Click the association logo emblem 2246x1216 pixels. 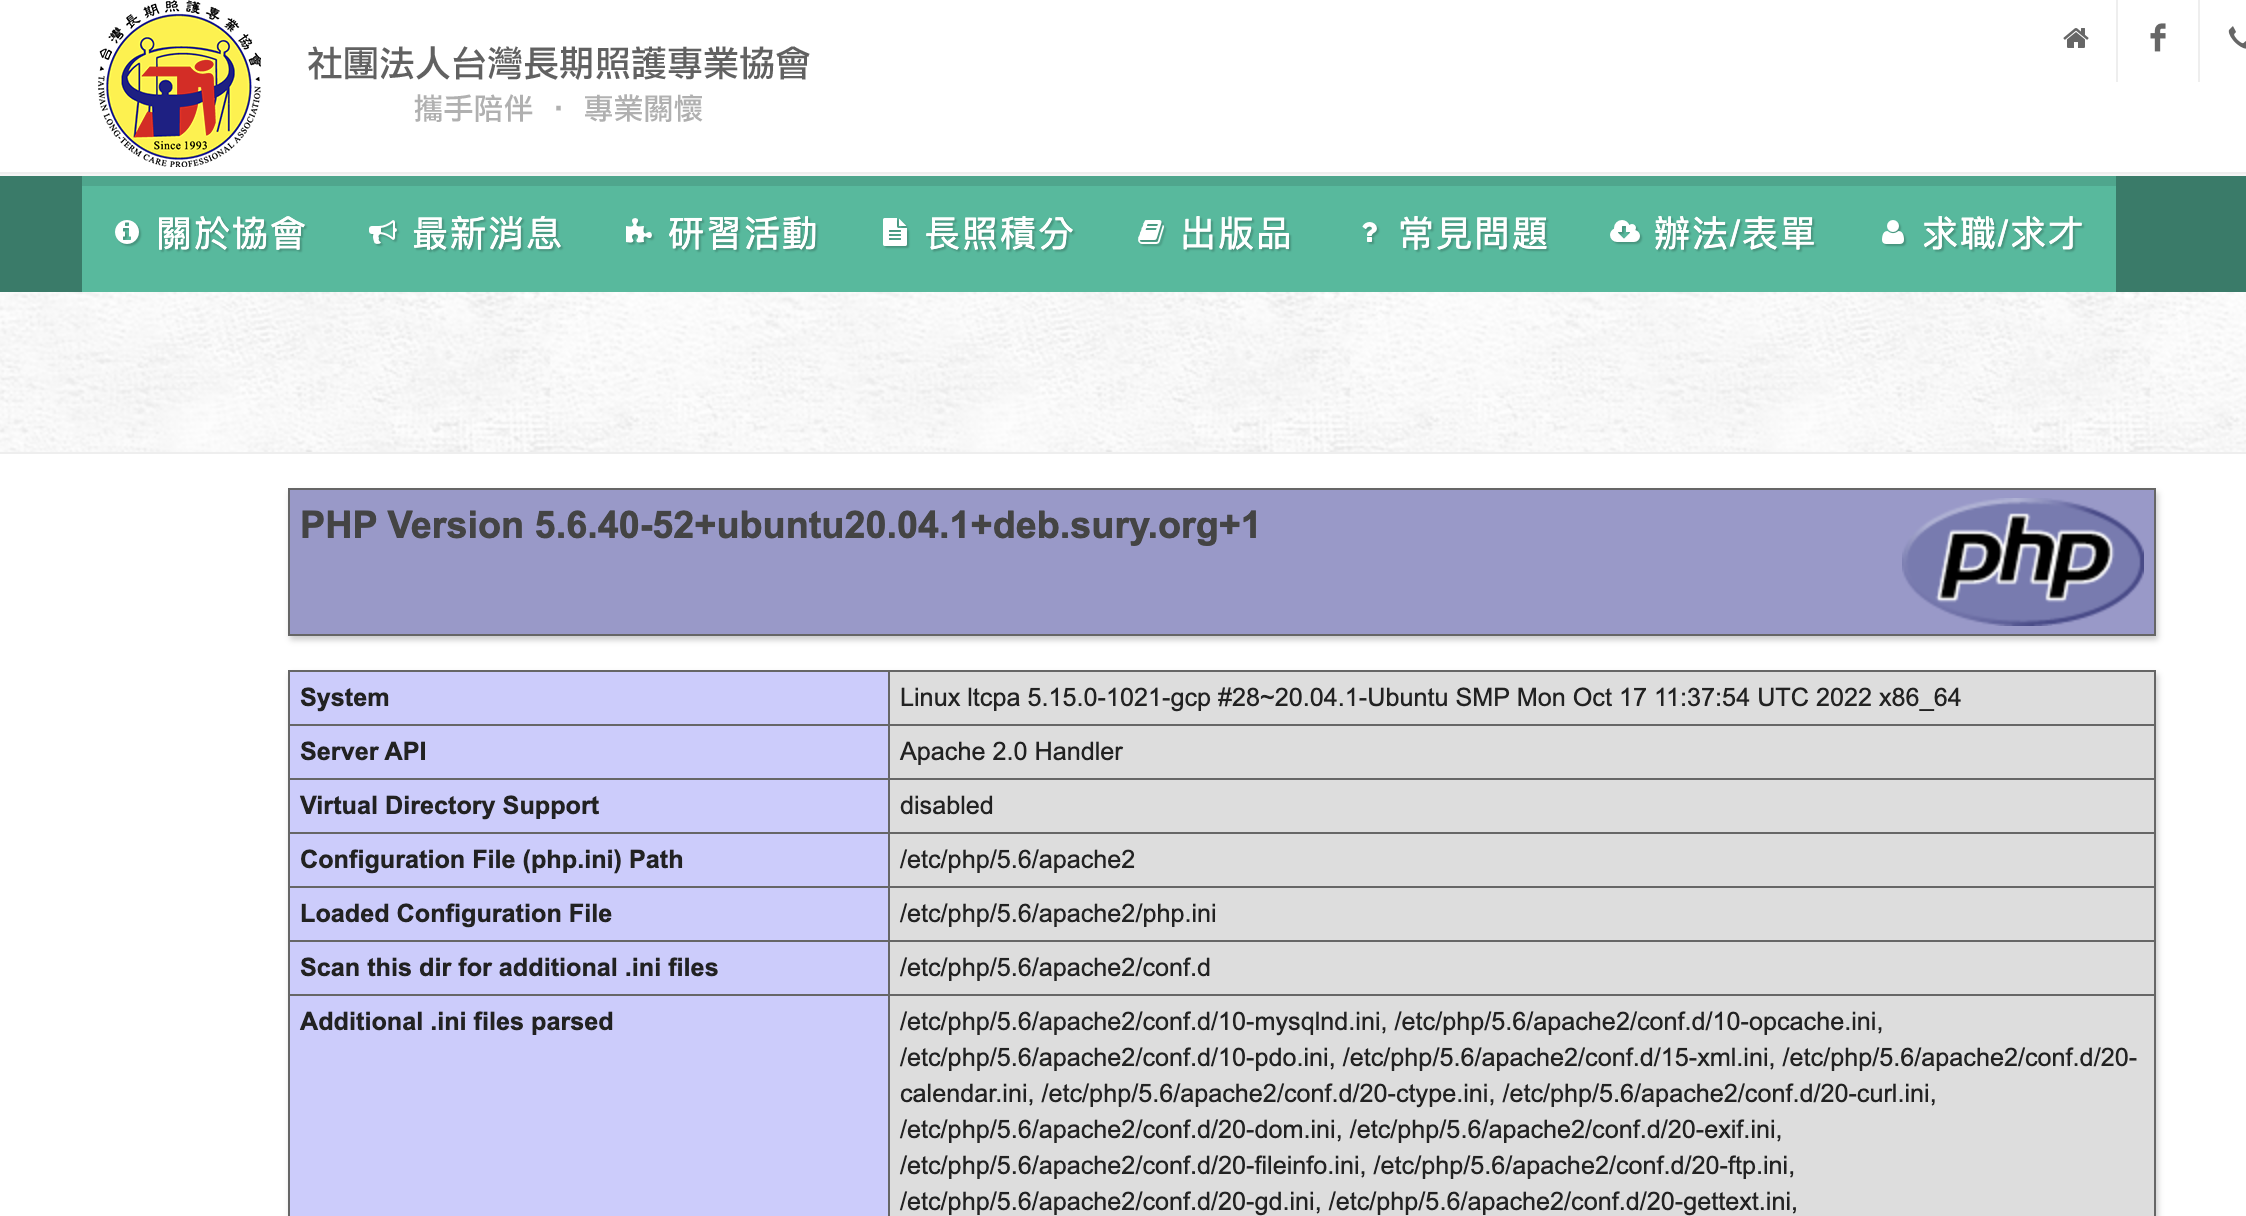pyautogui.click(x=180, y=85)
